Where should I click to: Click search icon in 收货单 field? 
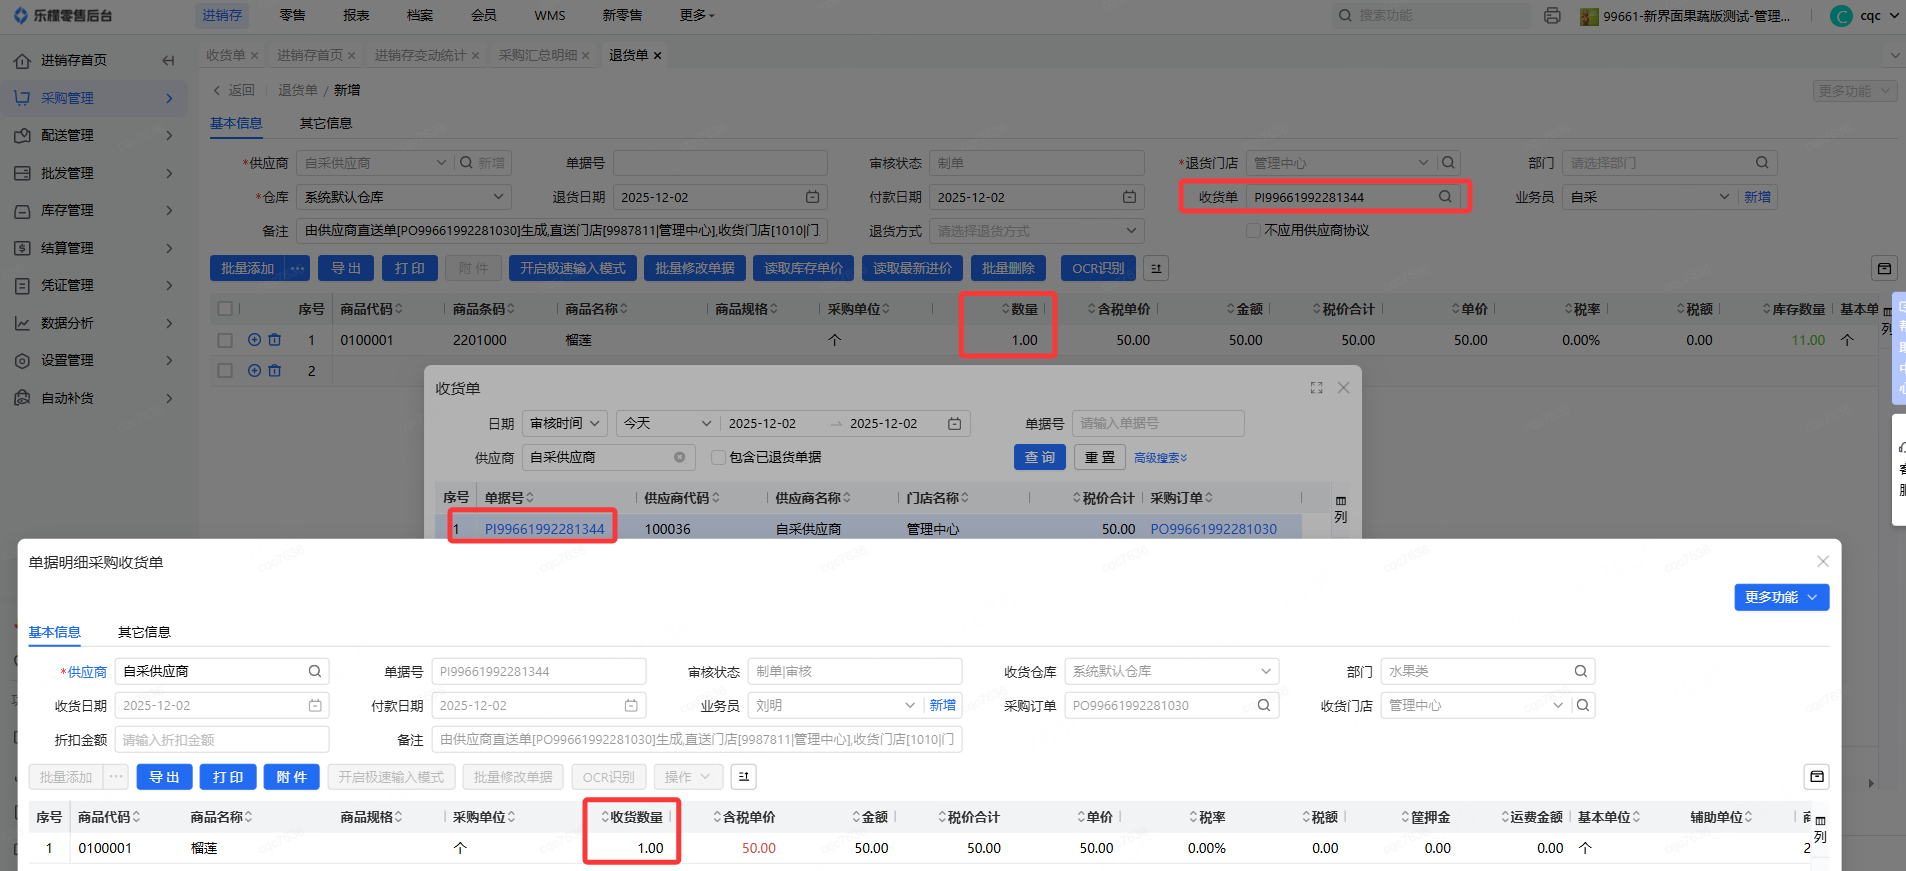[x=1445, y=197]
